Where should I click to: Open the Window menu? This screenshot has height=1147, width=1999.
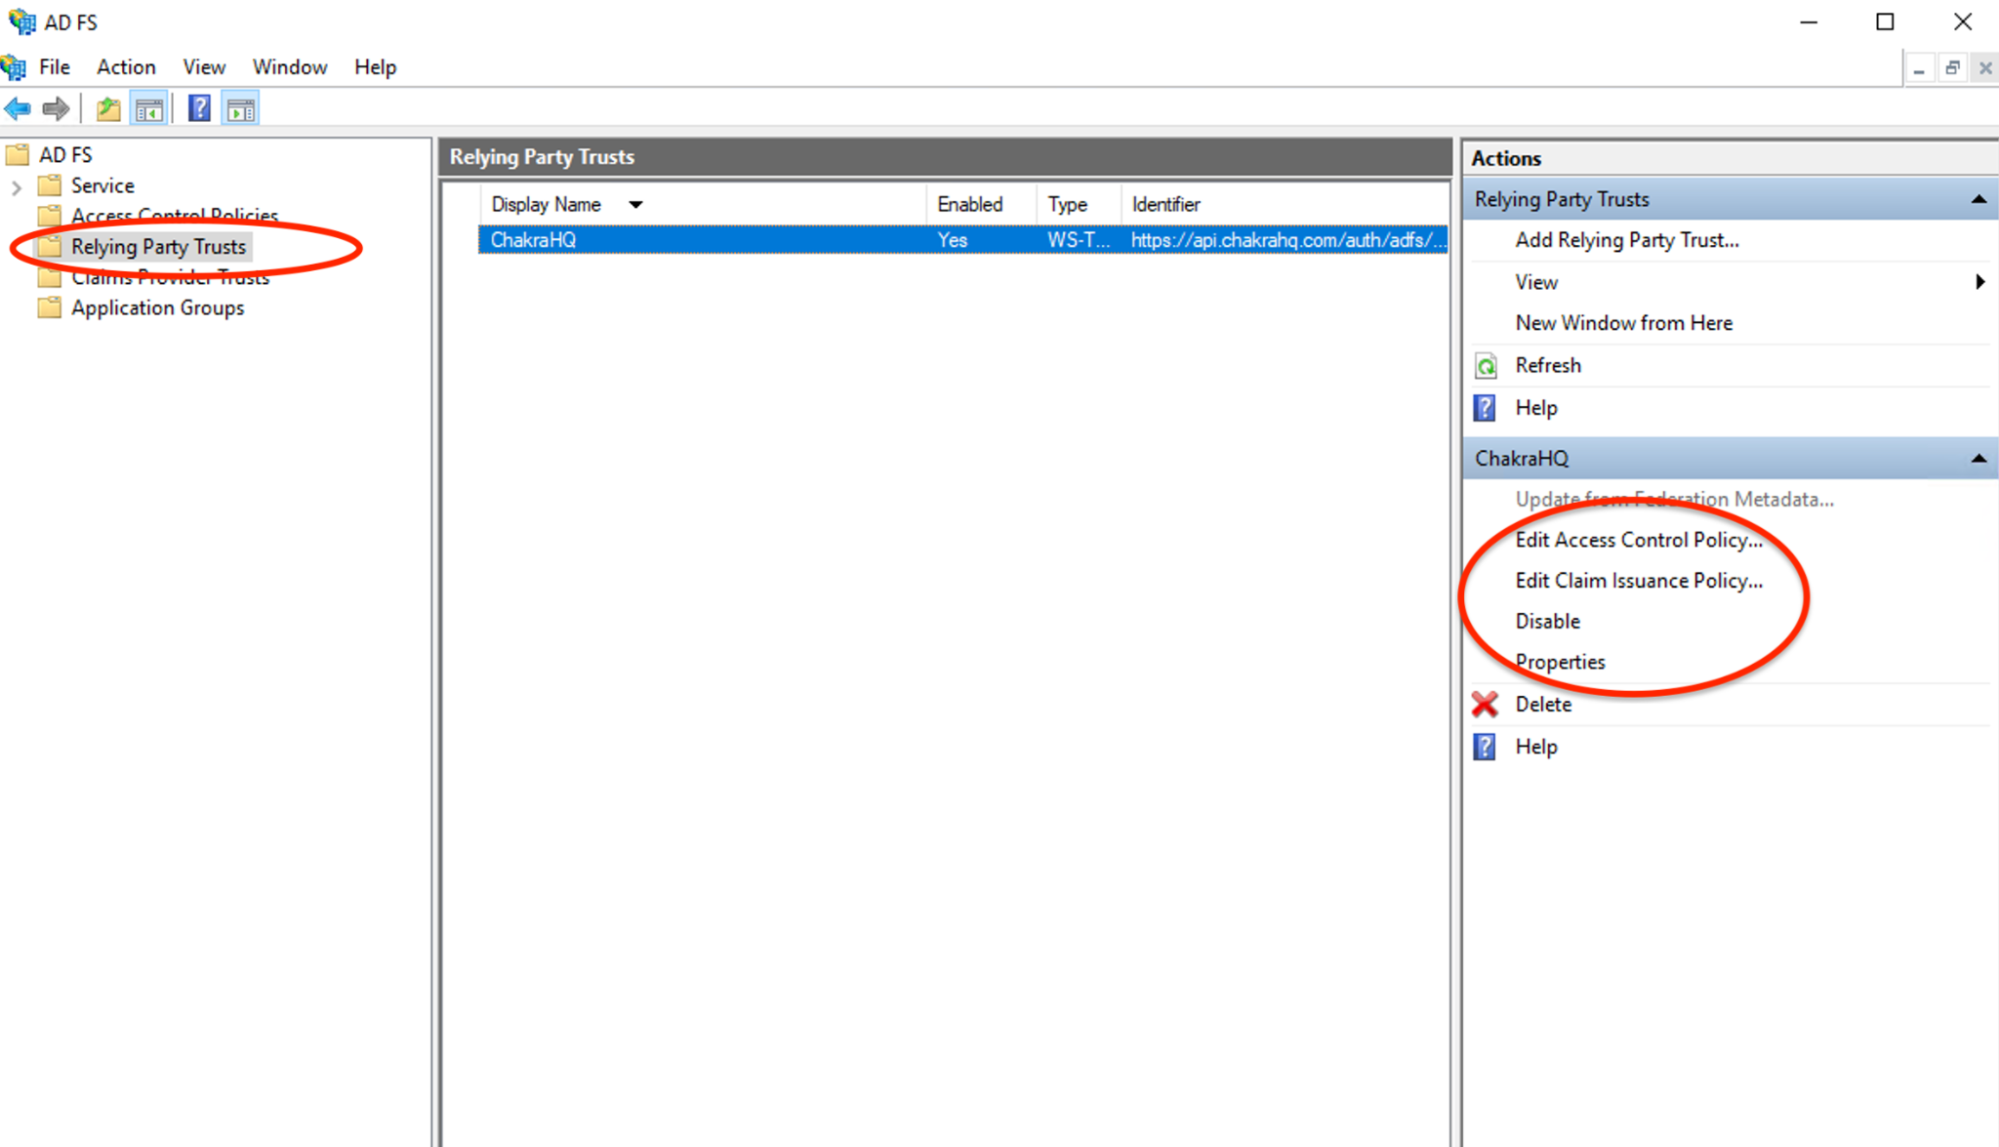(x=289, y=67)
